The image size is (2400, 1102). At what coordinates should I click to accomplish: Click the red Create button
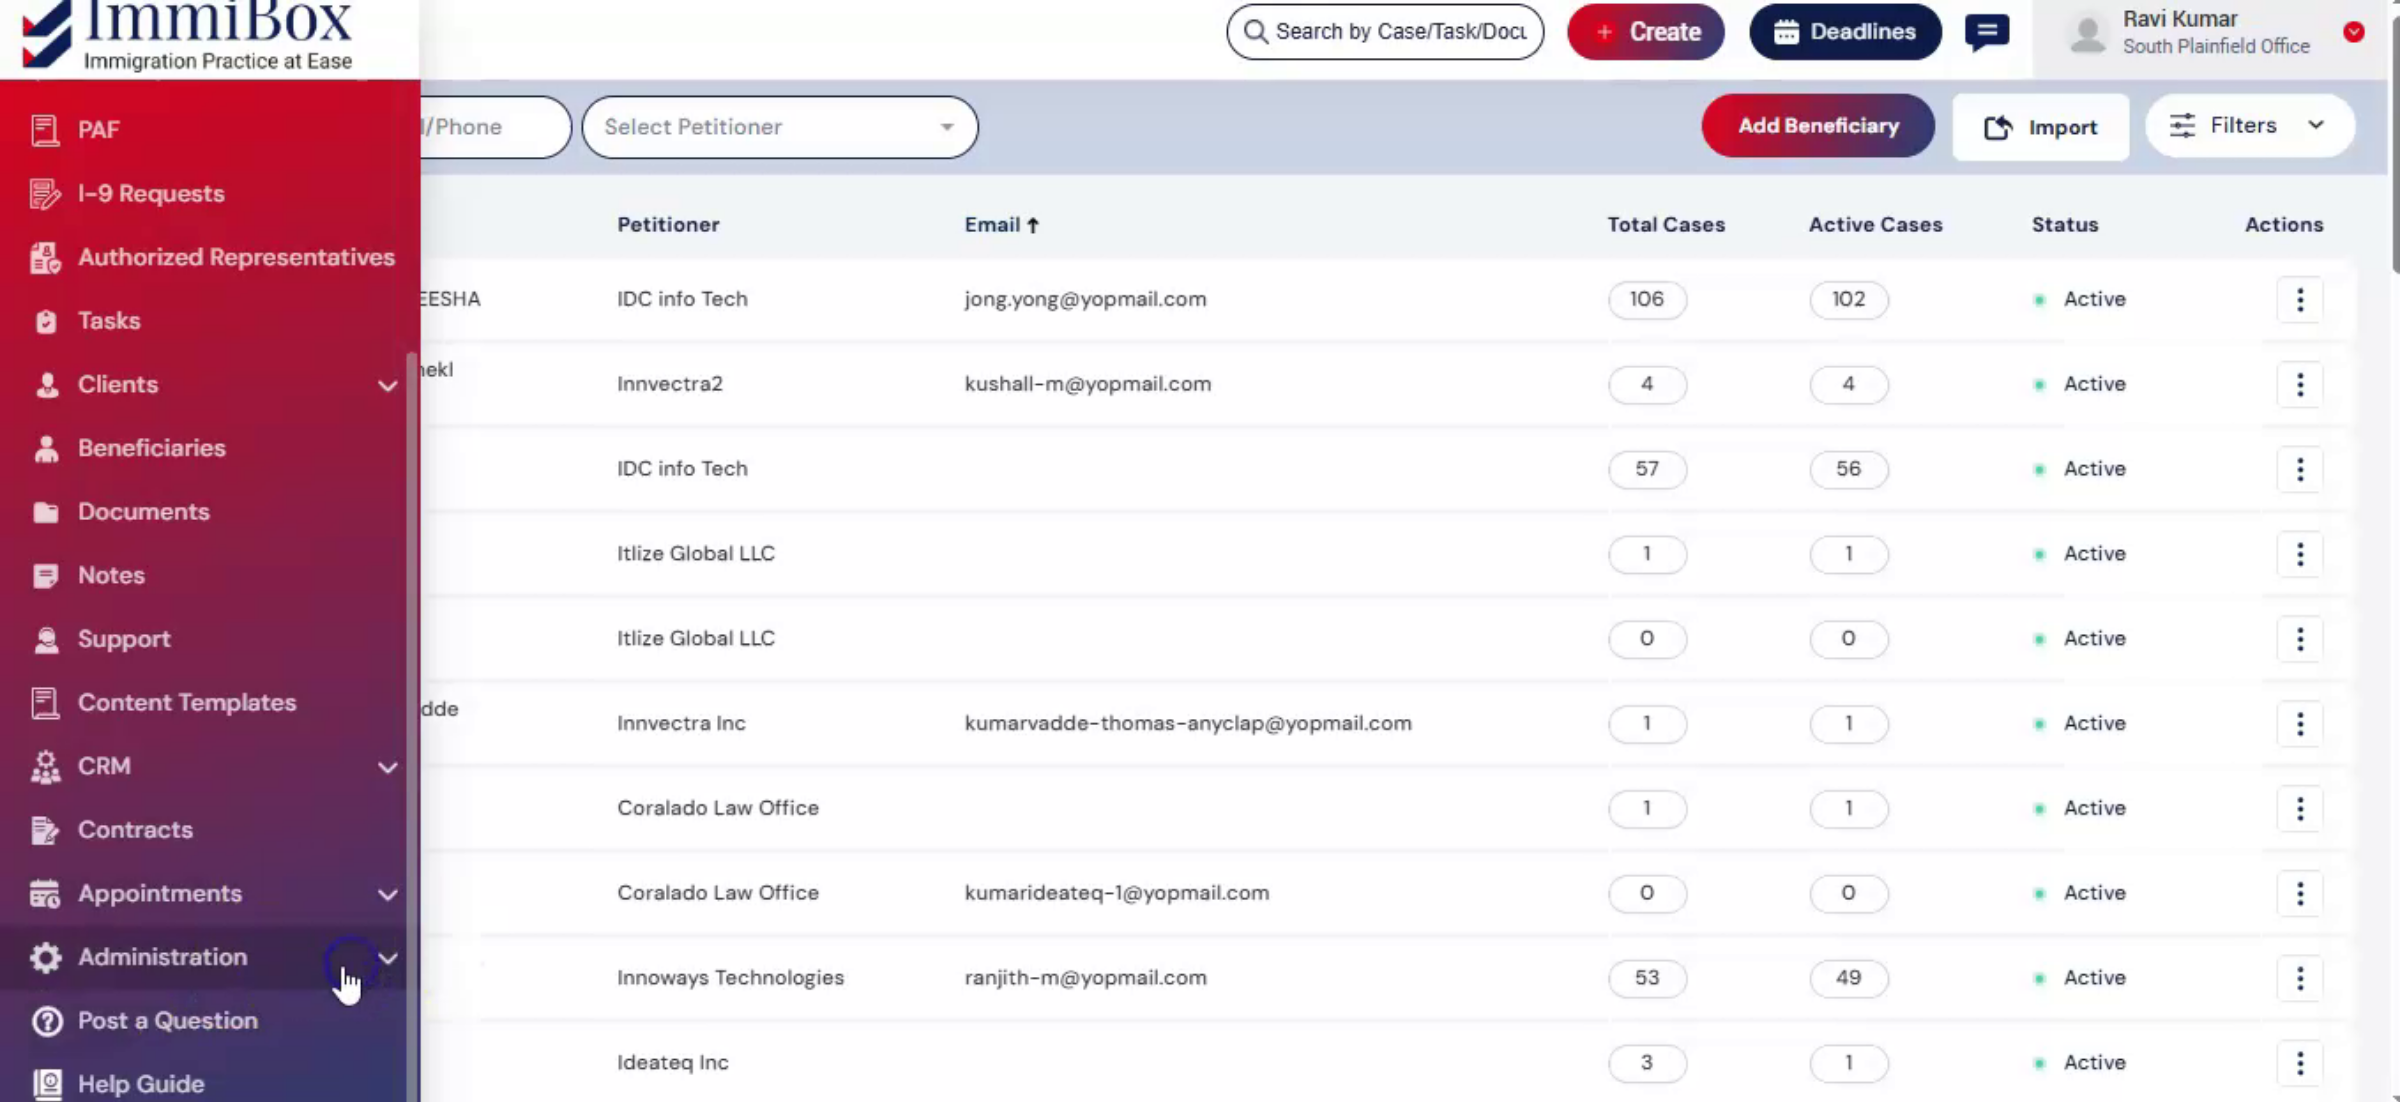pyautogui.click(x=1646, y=32)
